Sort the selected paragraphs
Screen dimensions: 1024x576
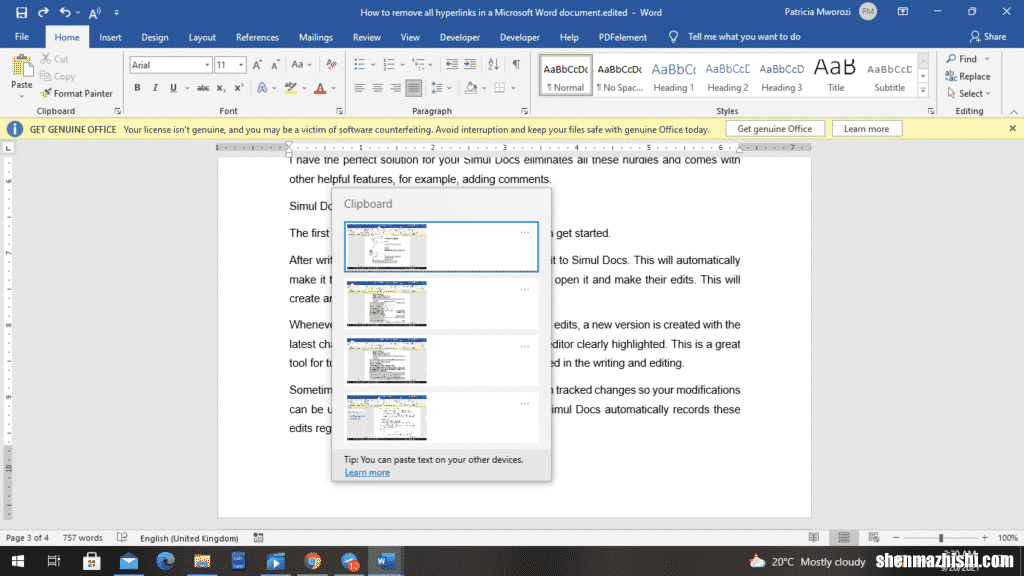pos(494,64)
